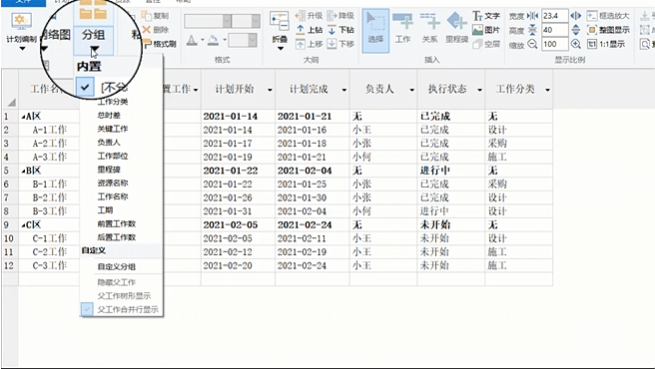655x369 pixels.
Task: Insert 文字 text element
Action: [x=478, y=16]
